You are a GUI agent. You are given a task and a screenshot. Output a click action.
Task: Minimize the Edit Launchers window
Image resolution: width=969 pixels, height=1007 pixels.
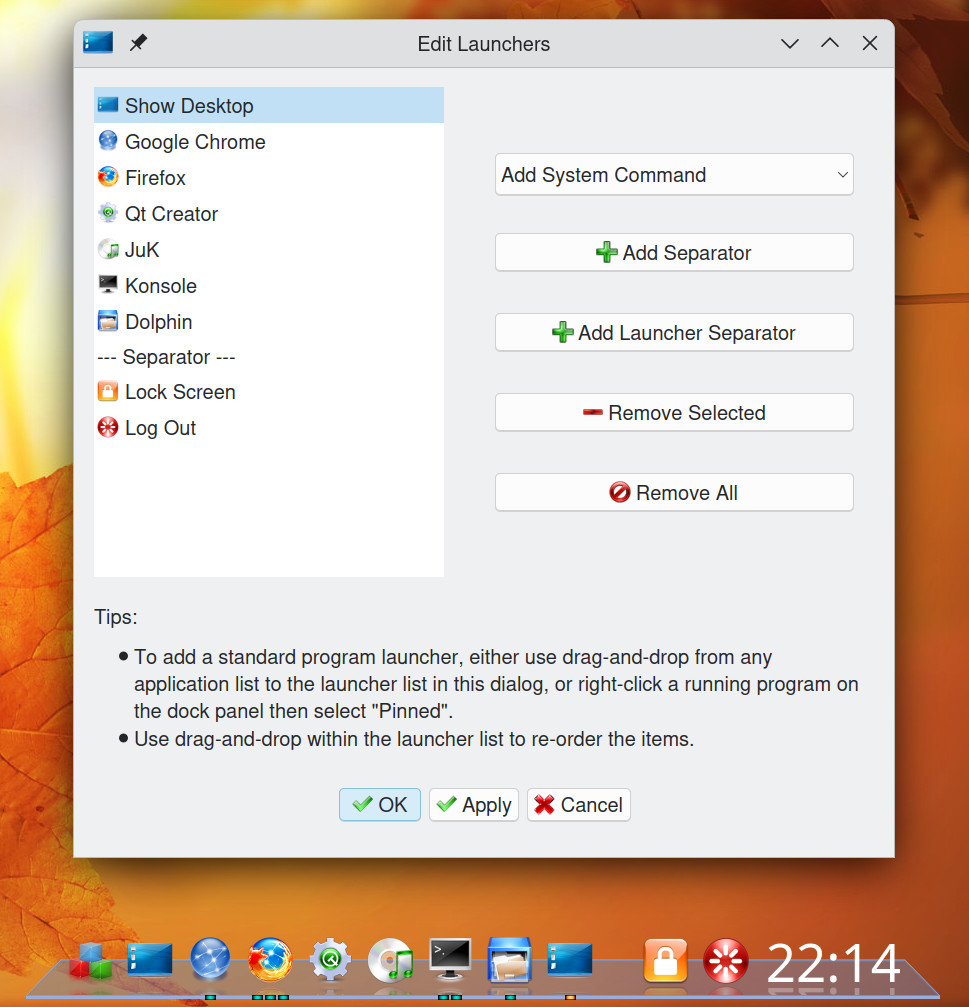tap(790, 43)
